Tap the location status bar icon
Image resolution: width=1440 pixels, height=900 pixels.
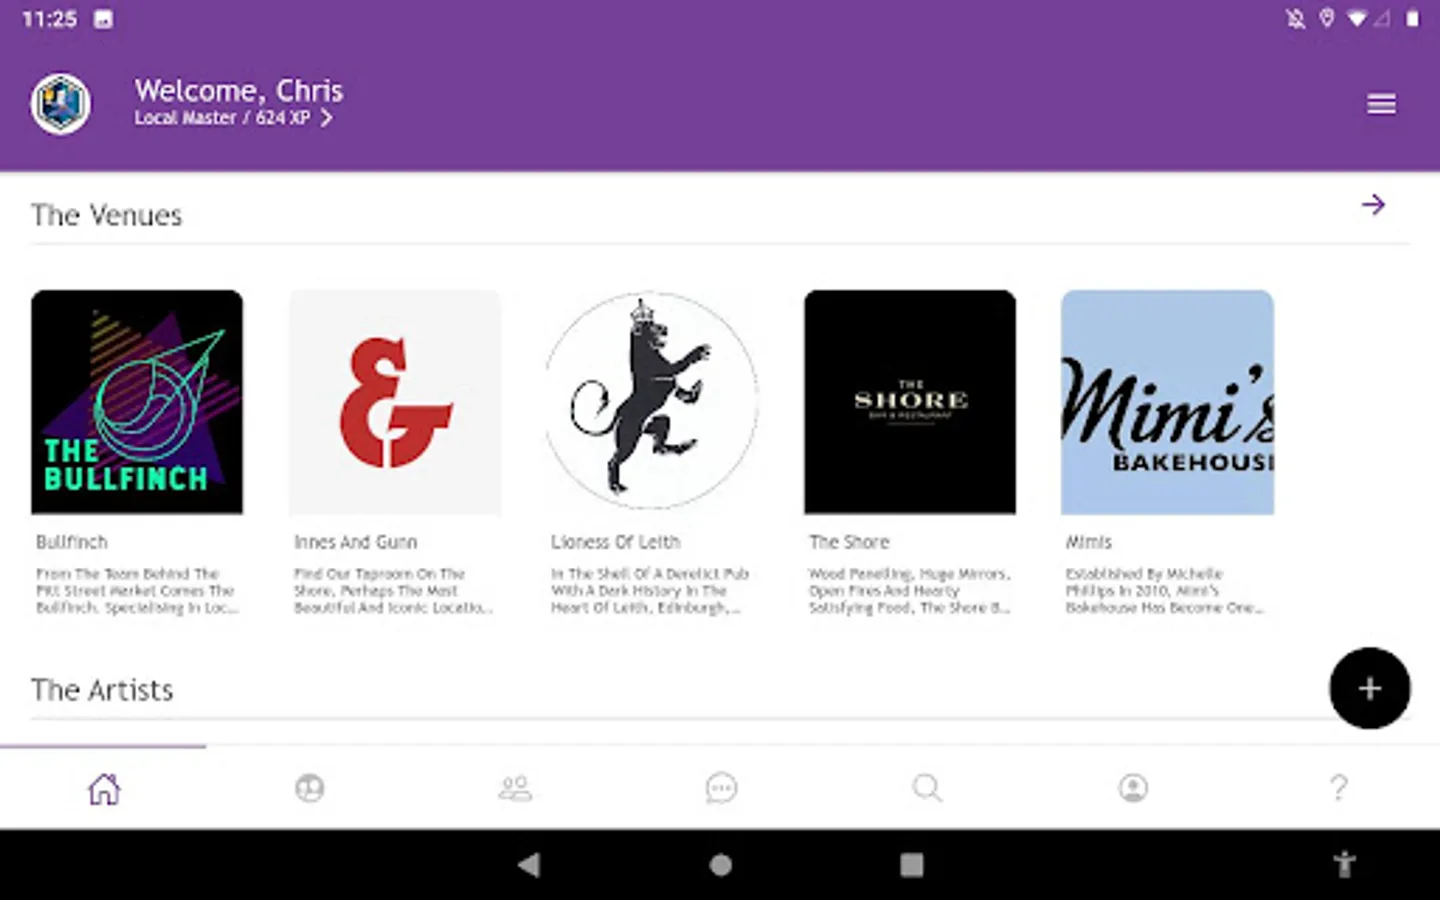1327,18
